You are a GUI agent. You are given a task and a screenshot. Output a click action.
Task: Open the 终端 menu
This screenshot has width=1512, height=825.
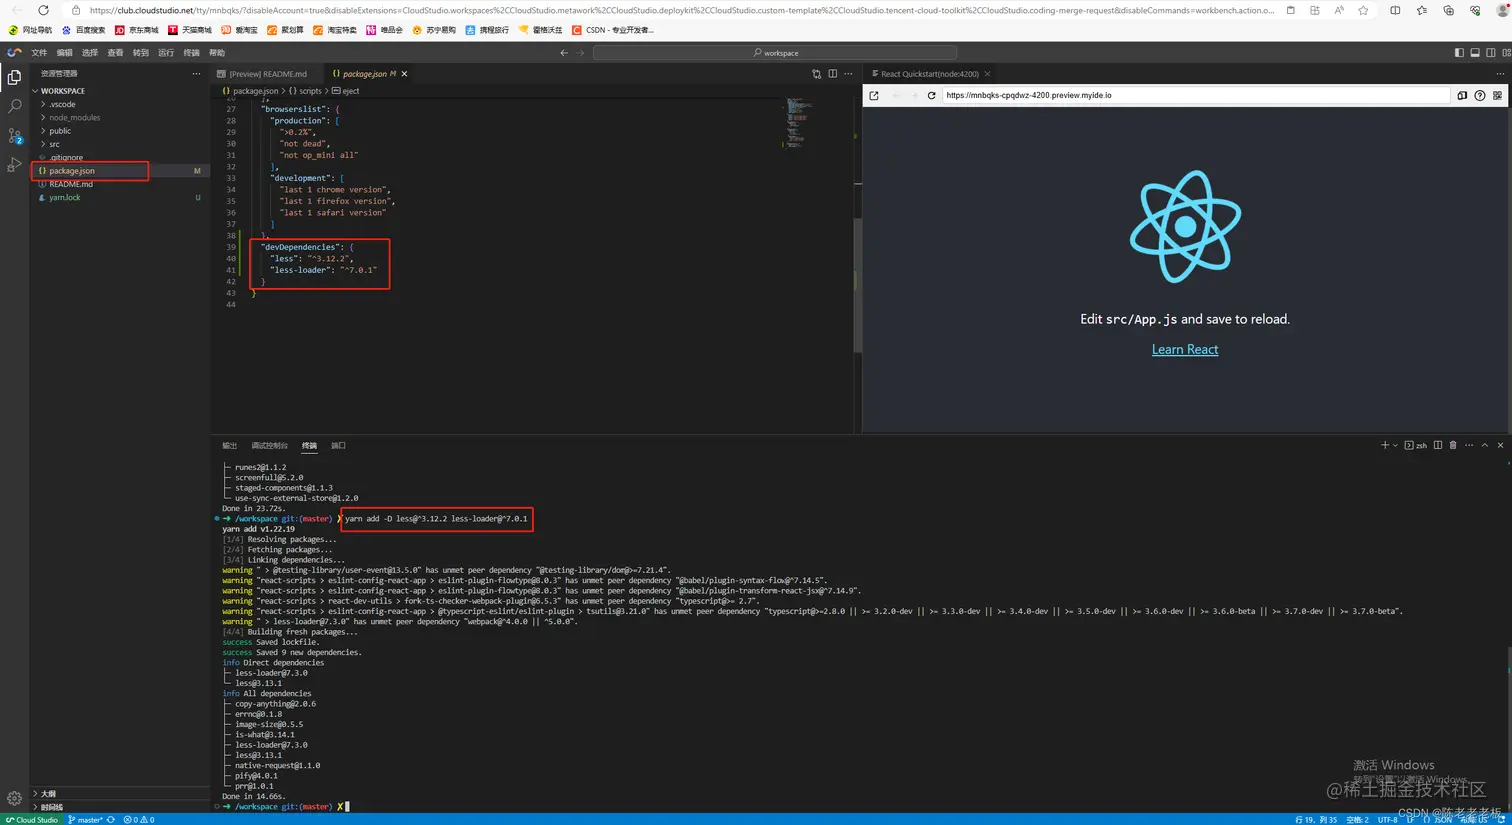tap(192, 52)
